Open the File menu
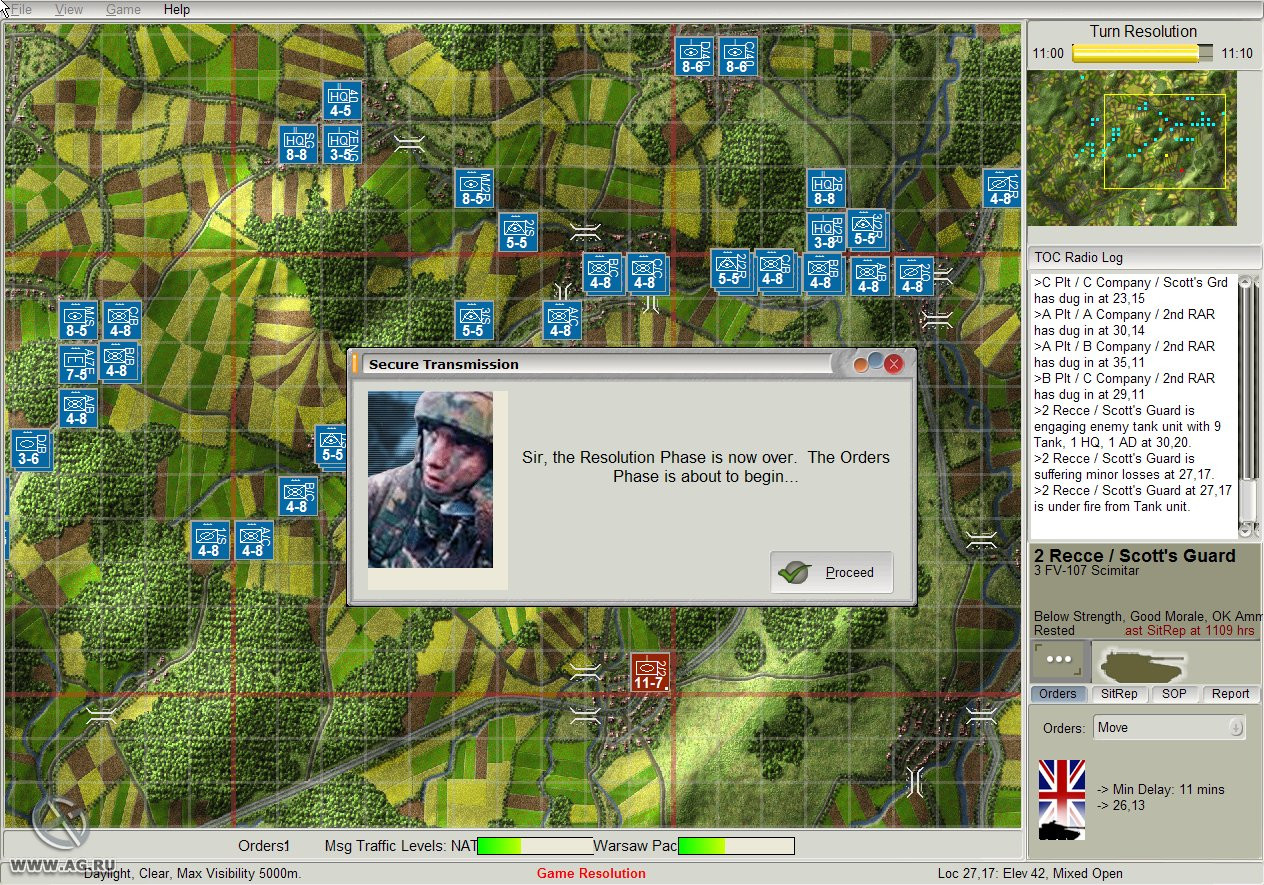Screen dimensions: 1264x885 22,9
